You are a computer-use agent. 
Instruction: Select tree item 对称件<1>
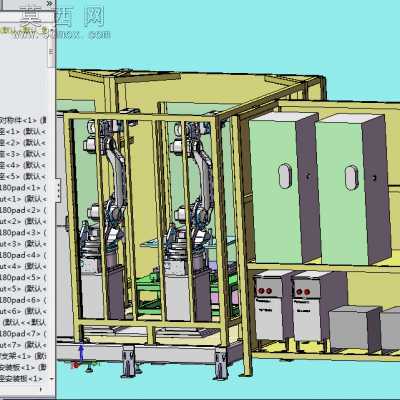pos(23,120)
